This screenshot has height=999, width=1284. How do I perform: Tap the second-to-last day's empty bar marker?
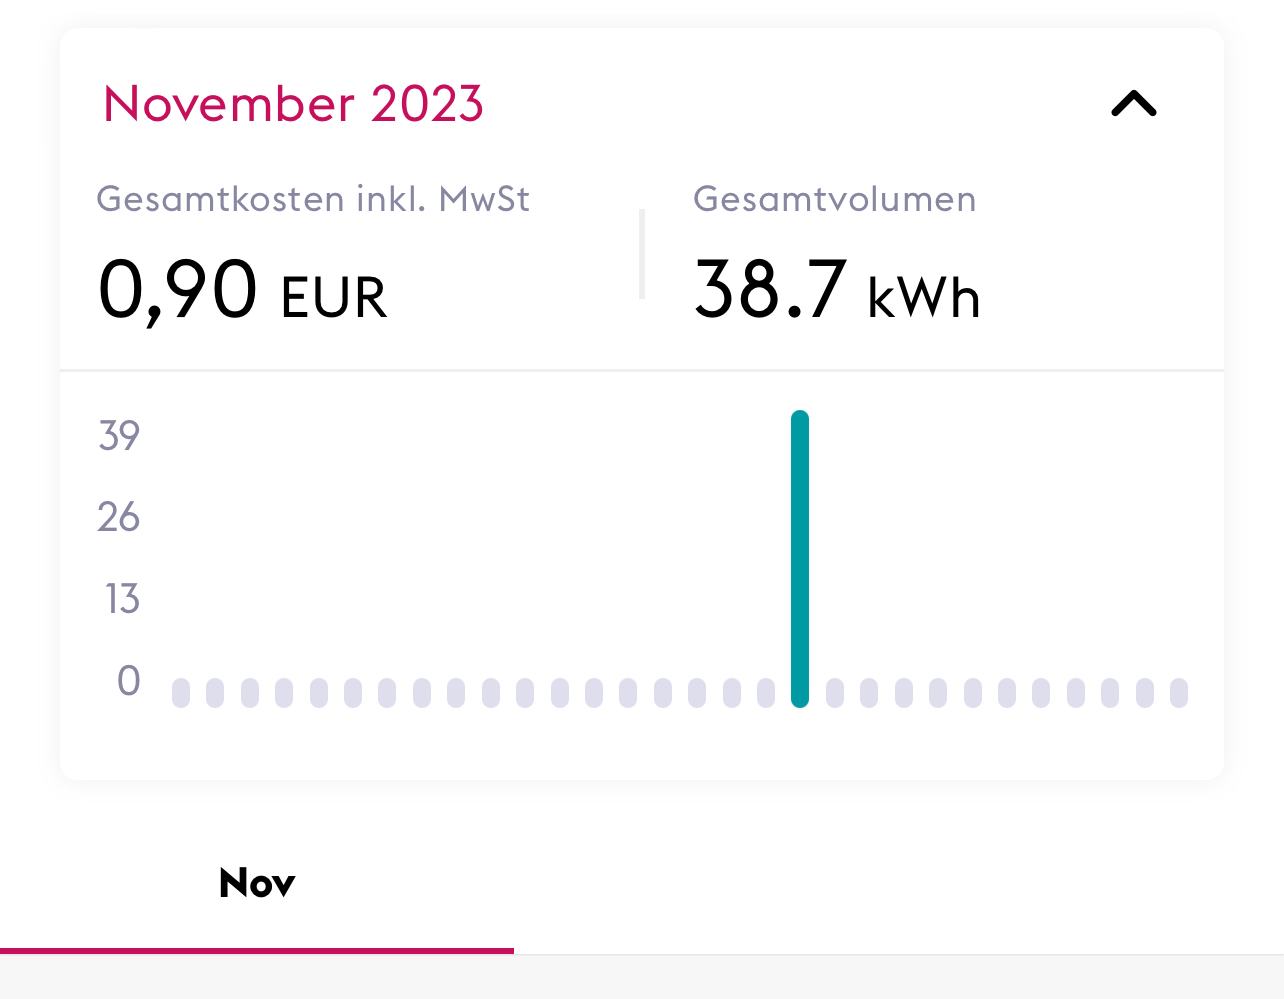click(1145, 693)
